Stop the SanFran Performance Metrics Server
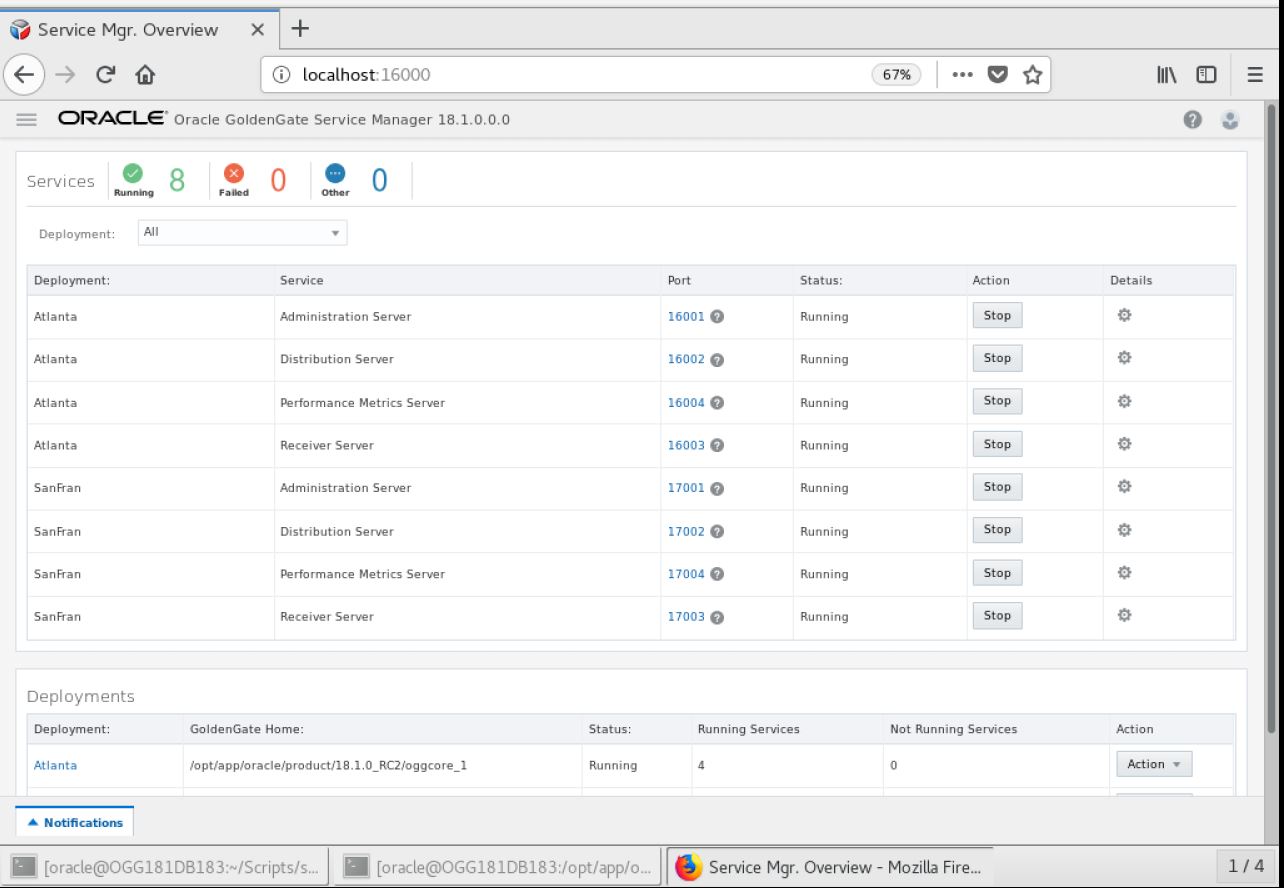The height and width of the screenshot is (888, 1284). point(997,573)
